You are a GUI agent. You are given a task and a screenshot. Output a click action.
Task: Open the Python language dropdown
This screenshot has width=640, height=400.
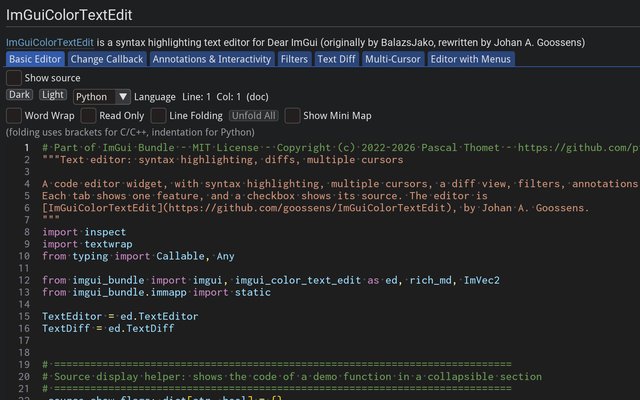coord(102,97)
